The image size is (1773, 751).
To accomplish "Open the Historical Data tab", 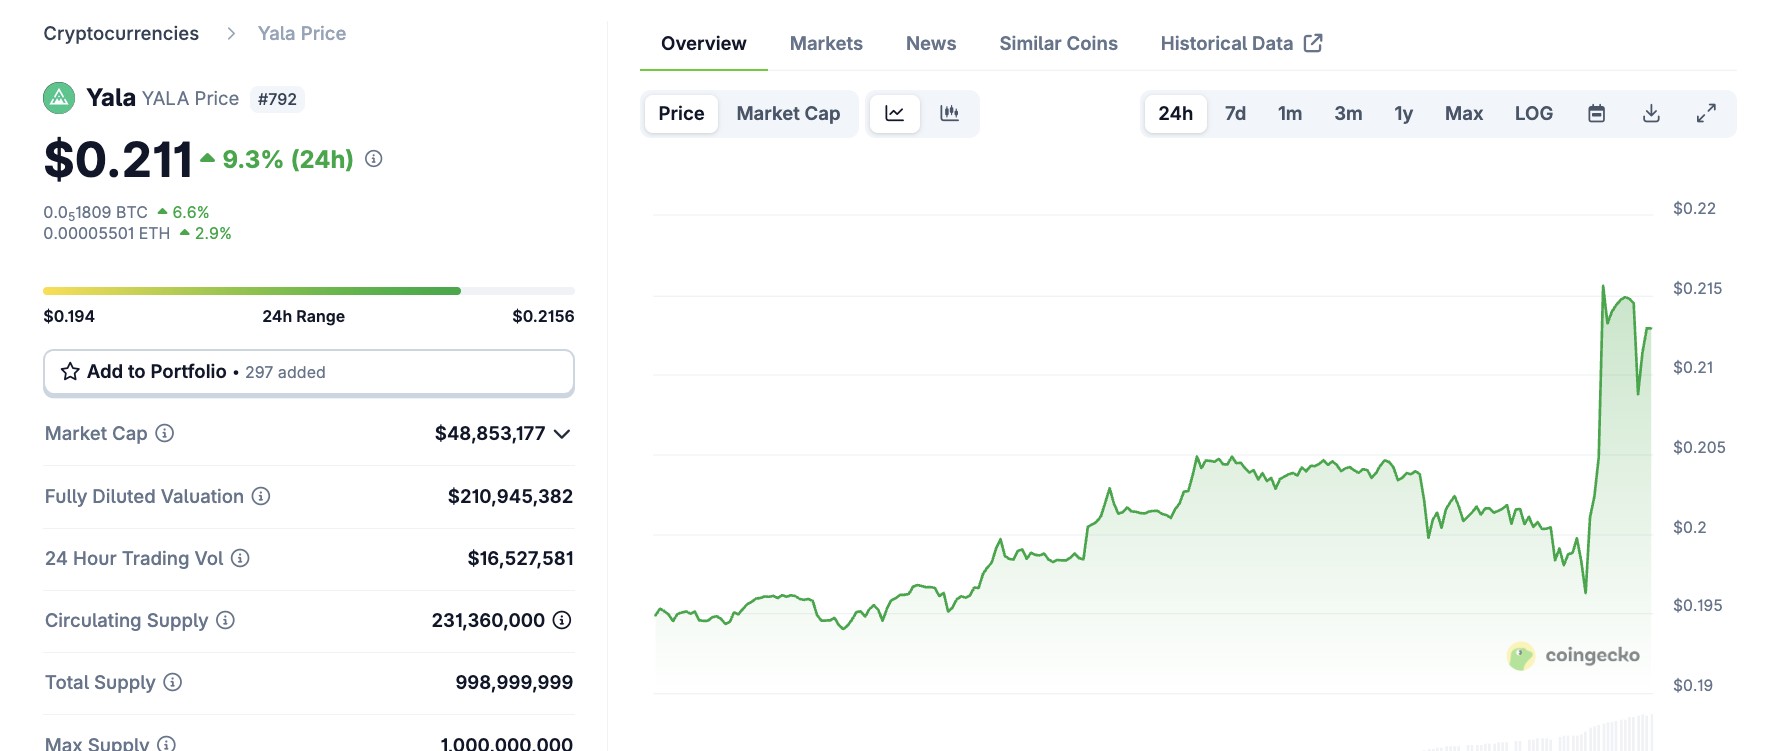I will [x=1242, y=44].
